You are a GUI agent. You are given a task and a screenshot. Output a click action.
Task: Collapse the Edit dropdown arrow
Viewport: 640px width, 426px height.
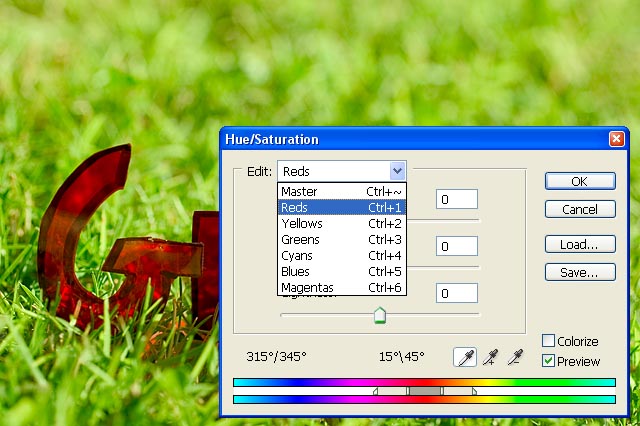tap(397, 171)
